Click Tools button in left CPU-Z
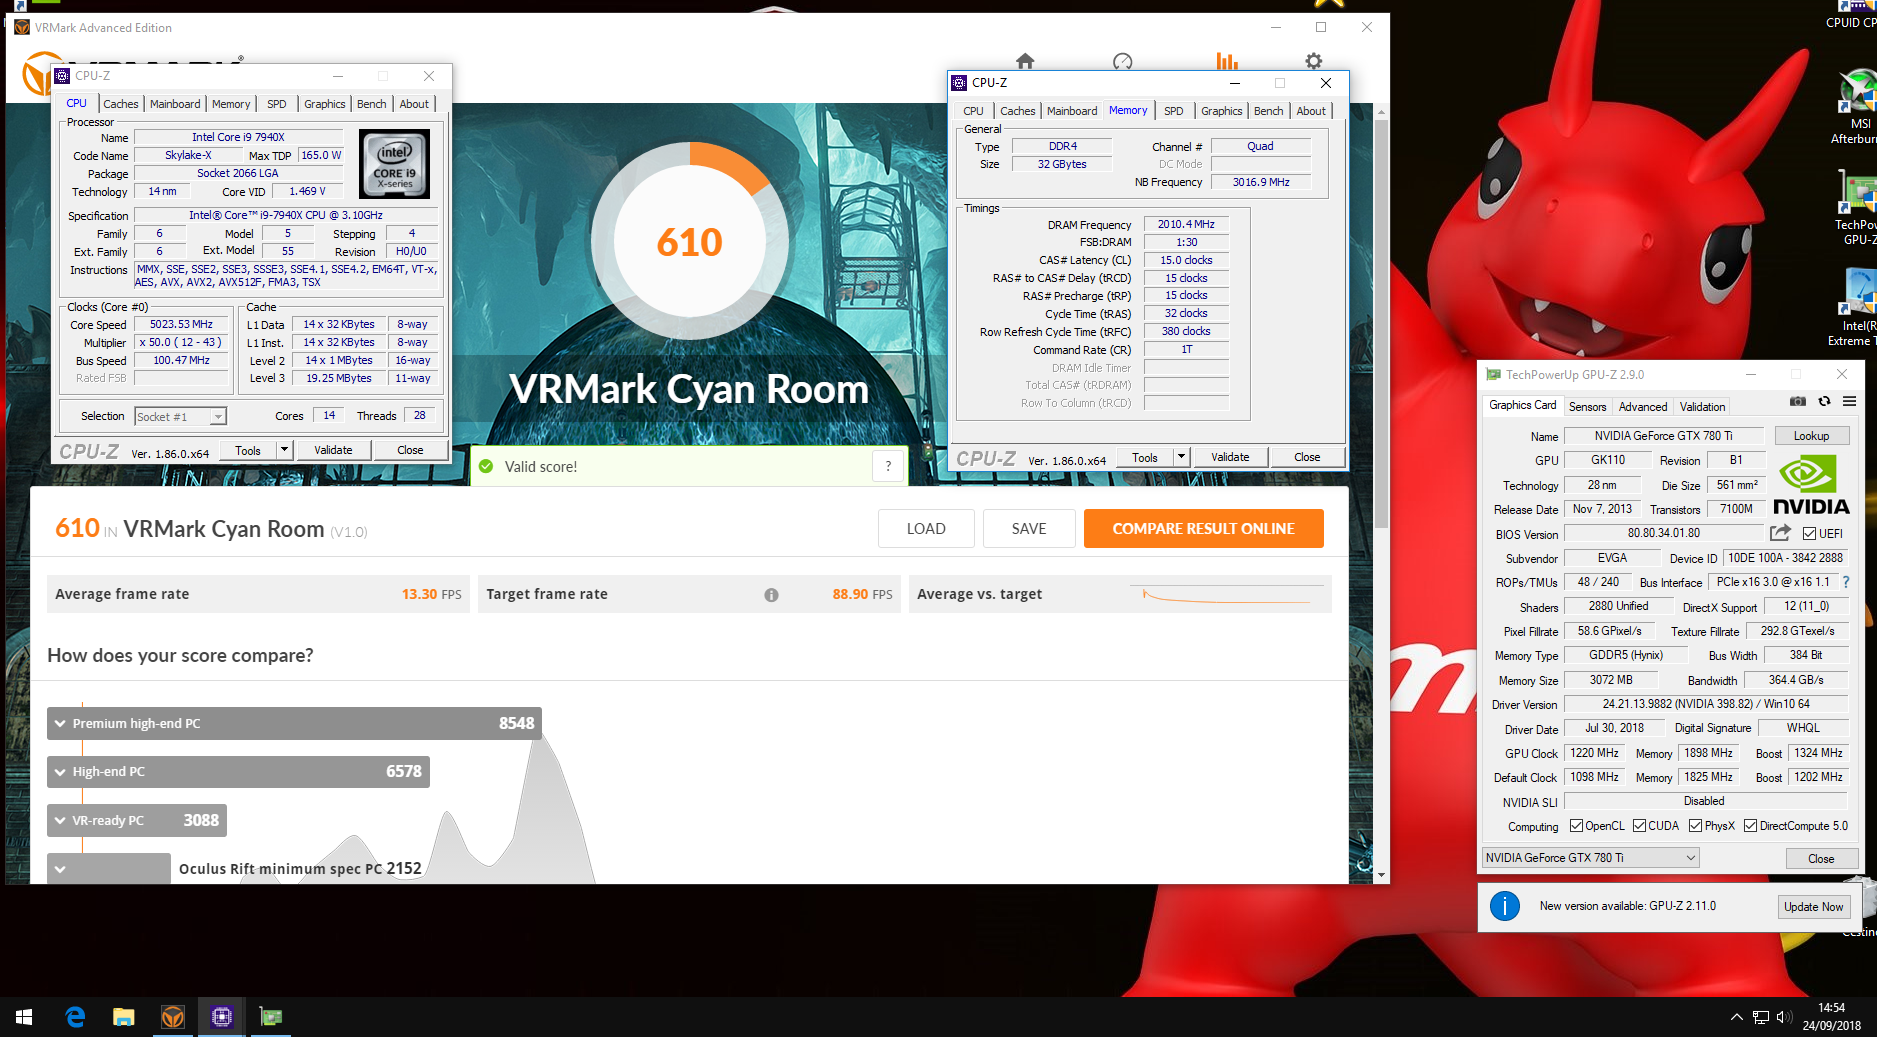1877x1037 pixels. click(248, 450)
